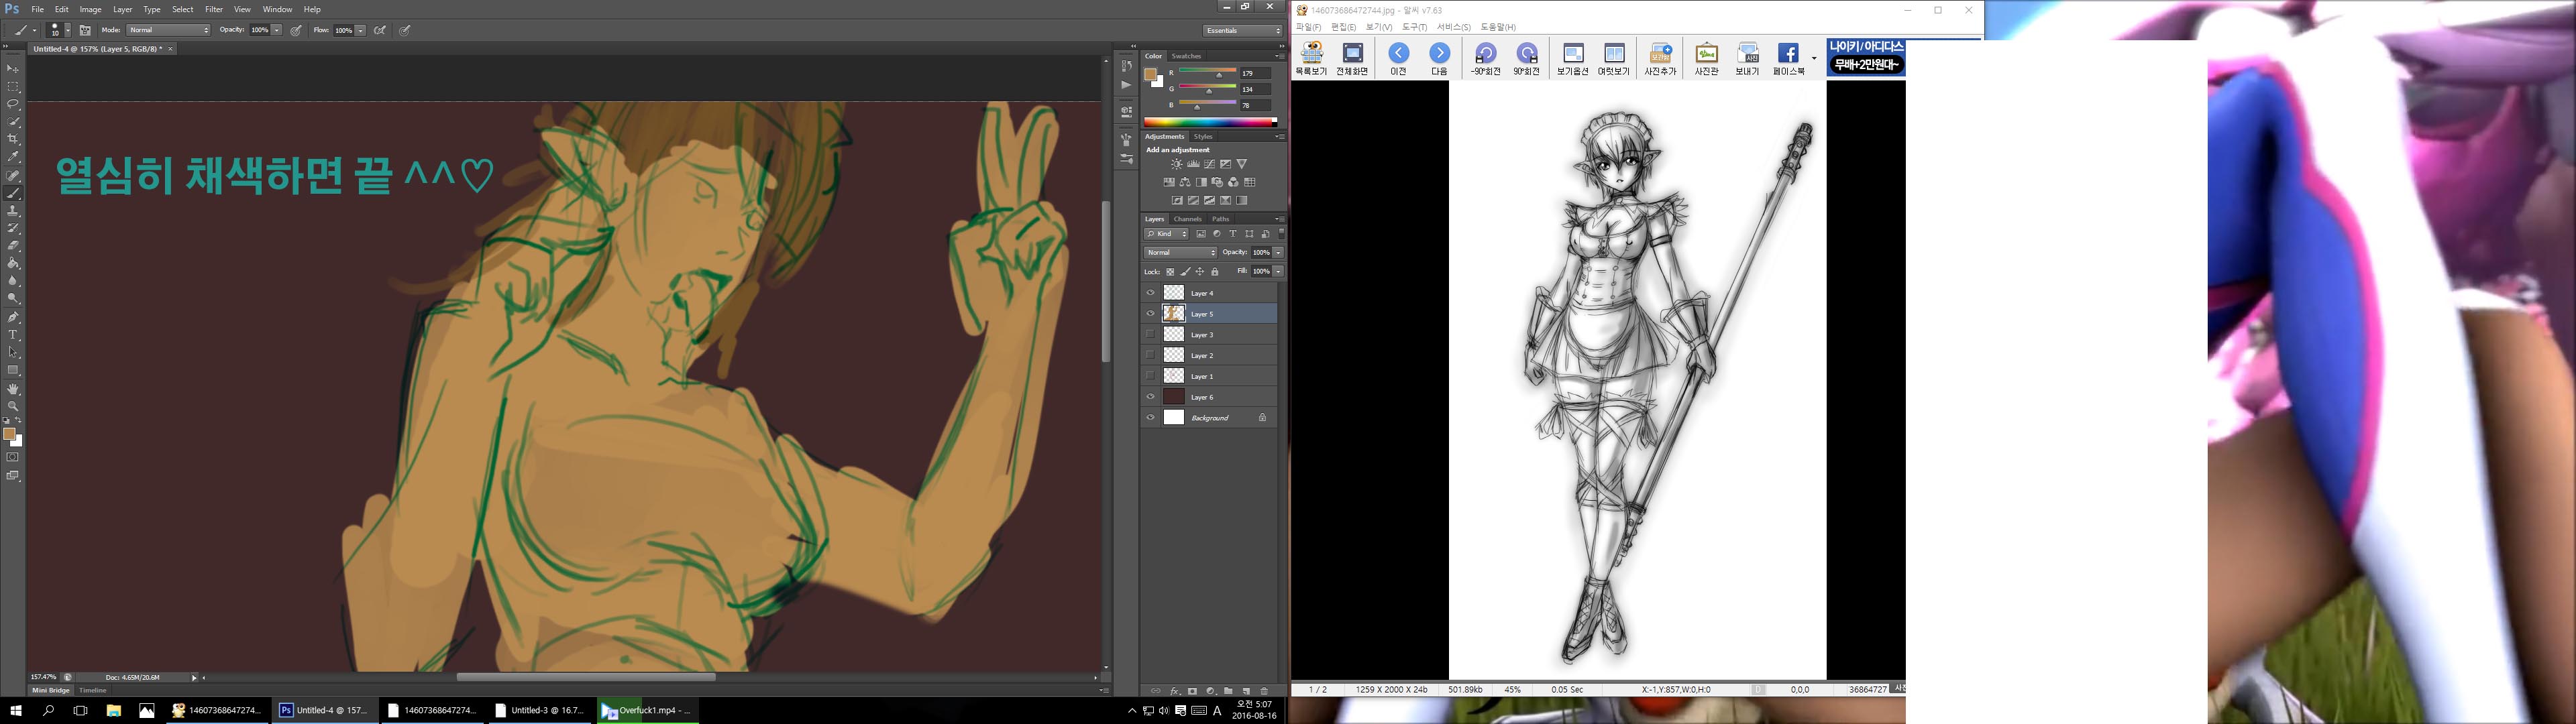Open the Opacity slider dropdown in options bar

pyautogui.click(x=277, y=31)
